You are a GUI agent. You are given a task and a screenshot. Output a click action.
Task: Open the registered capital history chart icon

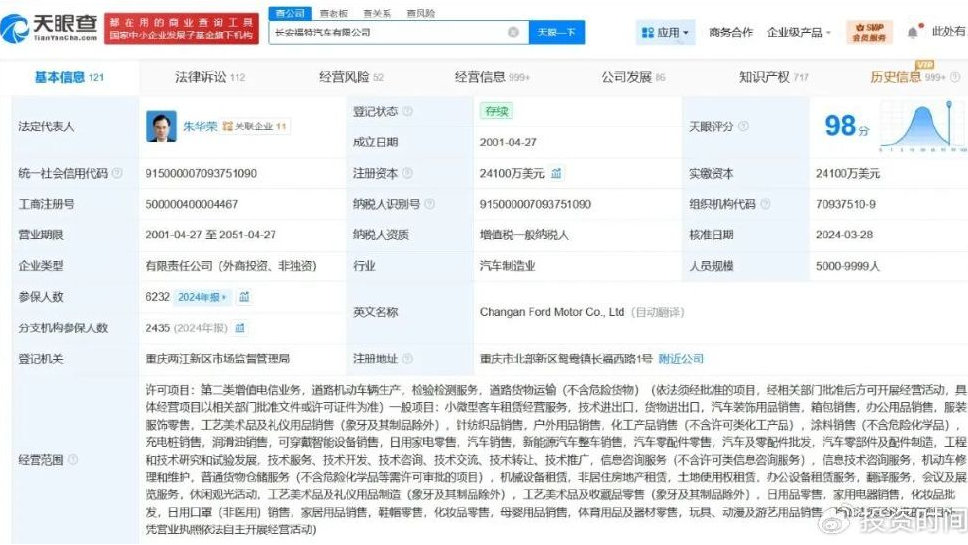pyautogui.click(x=556, y=173)
